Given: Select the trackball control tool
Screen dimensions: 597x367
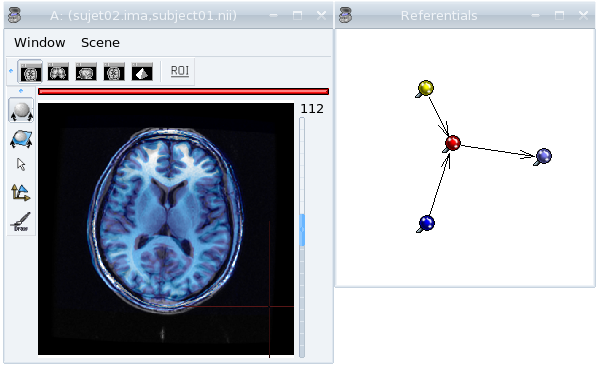Looking at the screenshot, I should (x=21, y=111).
